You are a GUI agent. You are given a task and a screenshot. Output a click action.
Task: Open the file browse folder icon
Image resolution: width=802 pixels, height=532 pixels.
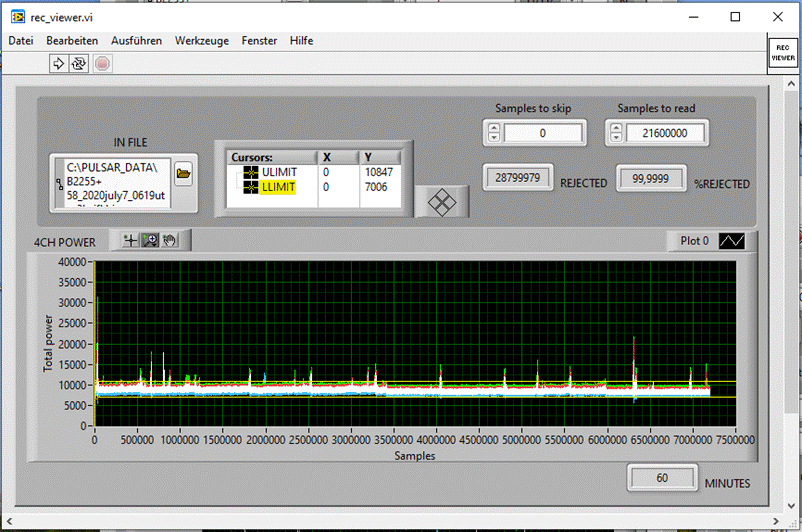tap(183, 174)
